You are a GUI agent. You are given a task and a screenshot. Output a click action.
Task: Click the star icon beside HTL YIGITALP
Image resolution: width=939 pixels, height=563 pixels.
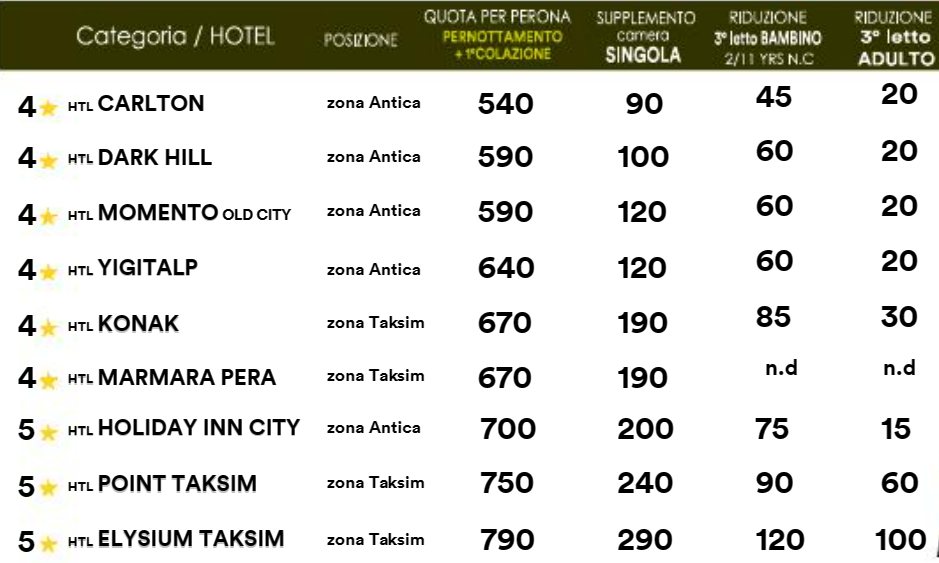[48, 273]
